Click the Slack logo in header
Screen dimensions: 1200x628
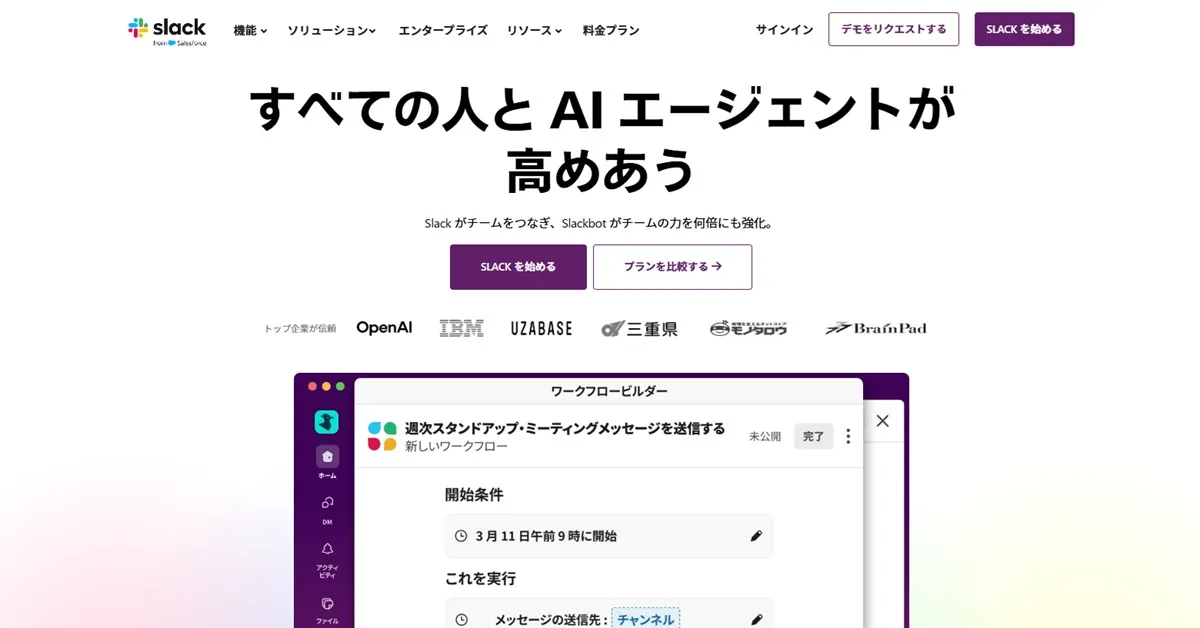point(167,31)
